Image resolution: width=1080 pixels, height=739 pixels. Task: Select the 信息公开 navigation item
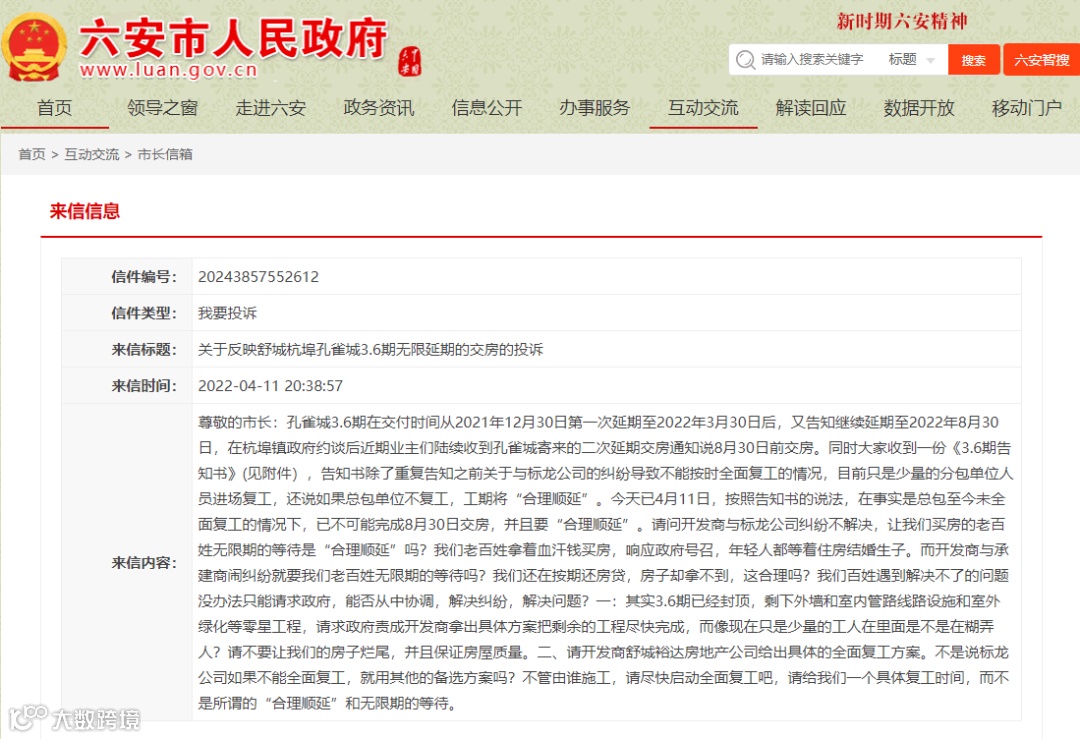pyautogui.click(x=487, y=108)
